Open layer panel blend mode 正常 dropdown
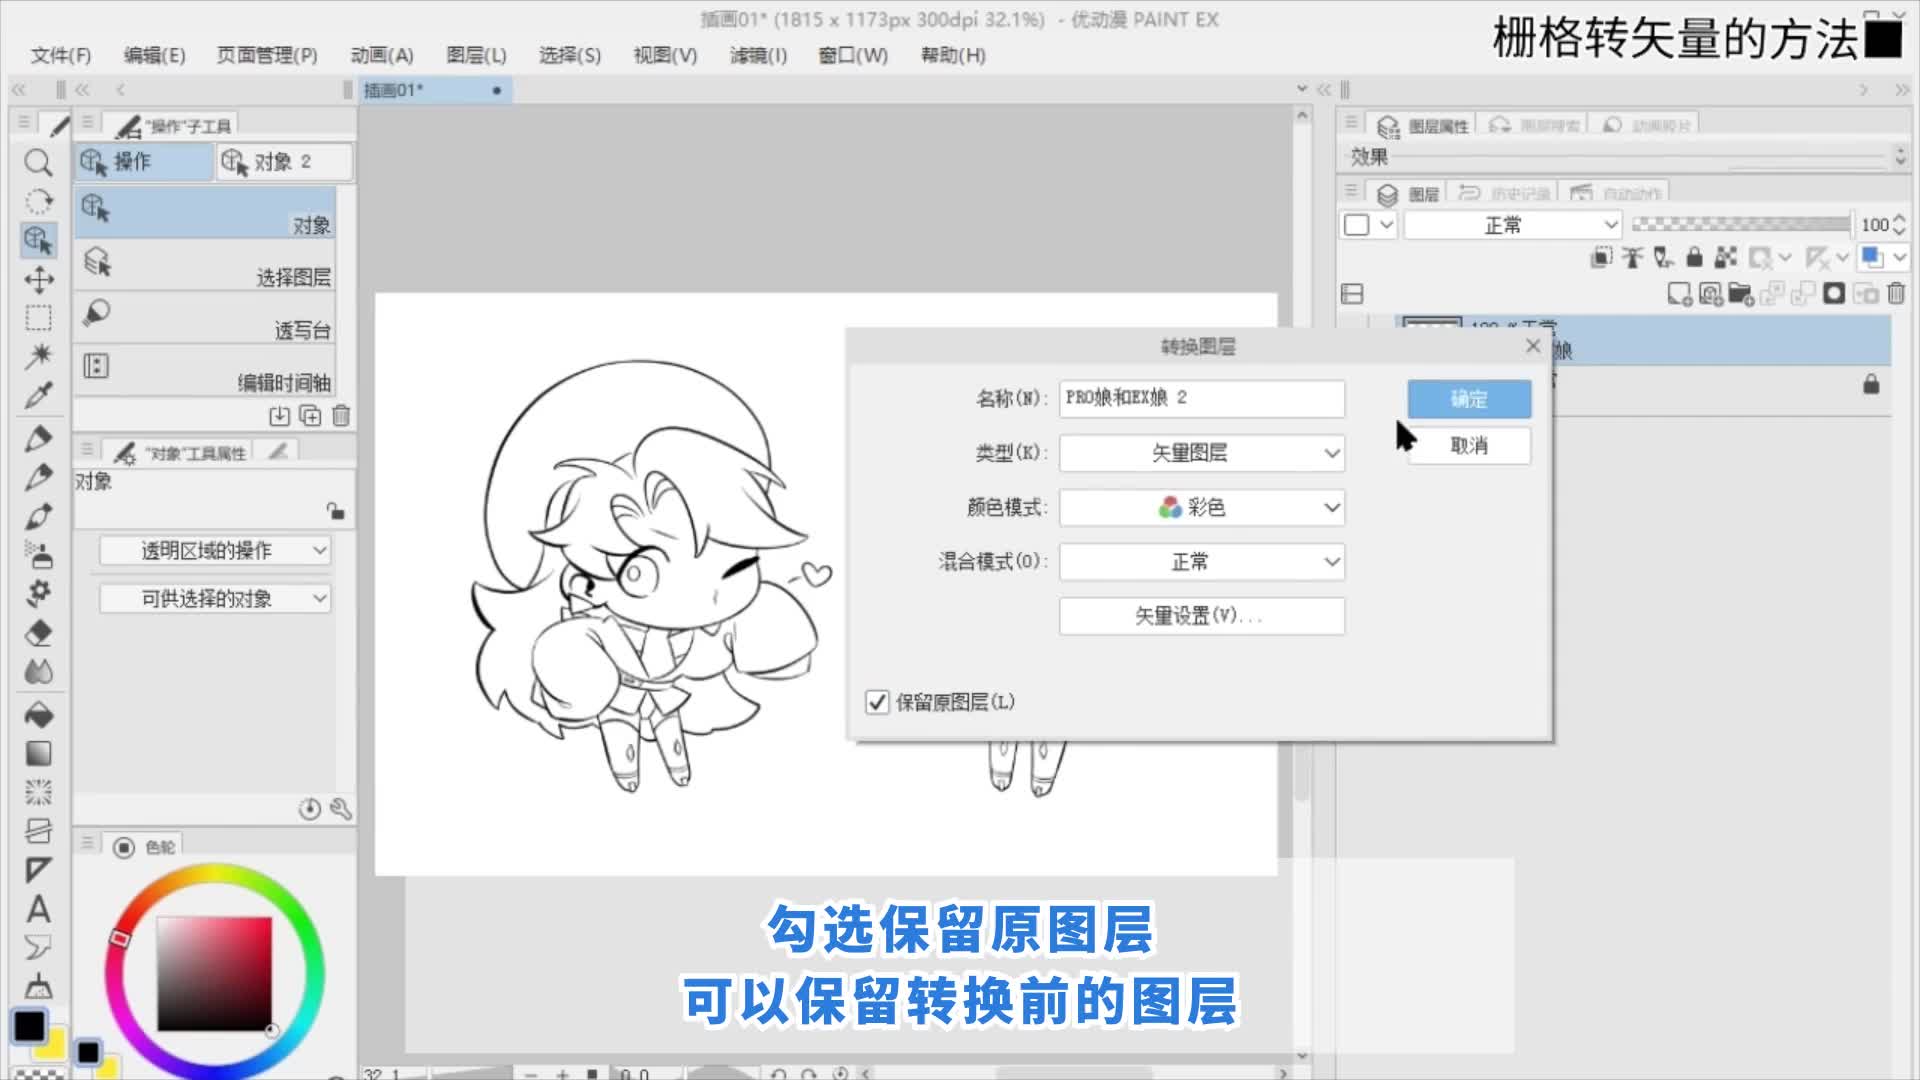 point(1513,225)
